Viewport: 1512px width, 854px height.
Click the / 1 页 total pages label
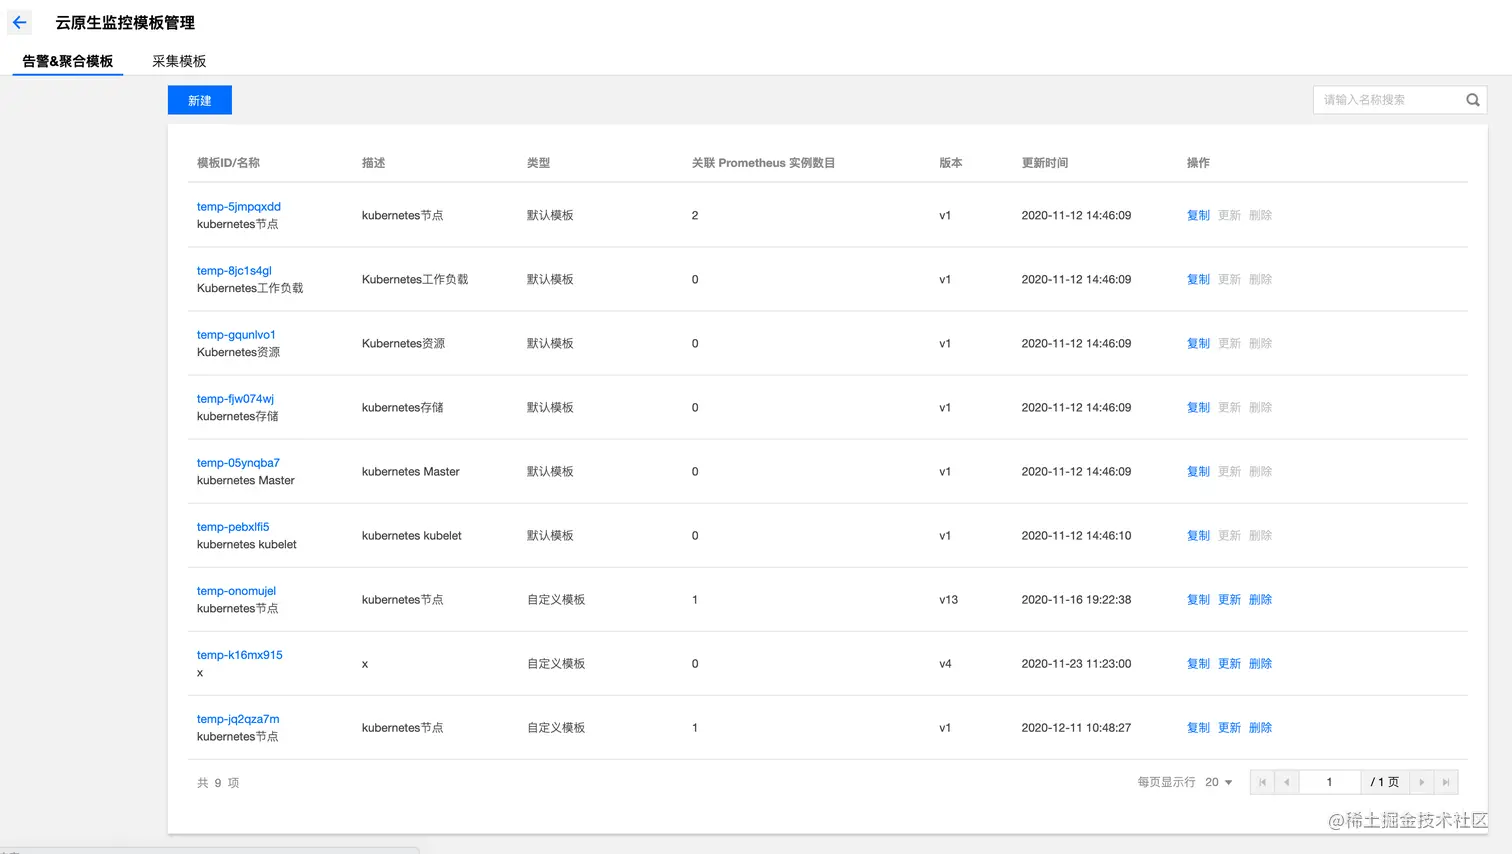pos(1385,782)
